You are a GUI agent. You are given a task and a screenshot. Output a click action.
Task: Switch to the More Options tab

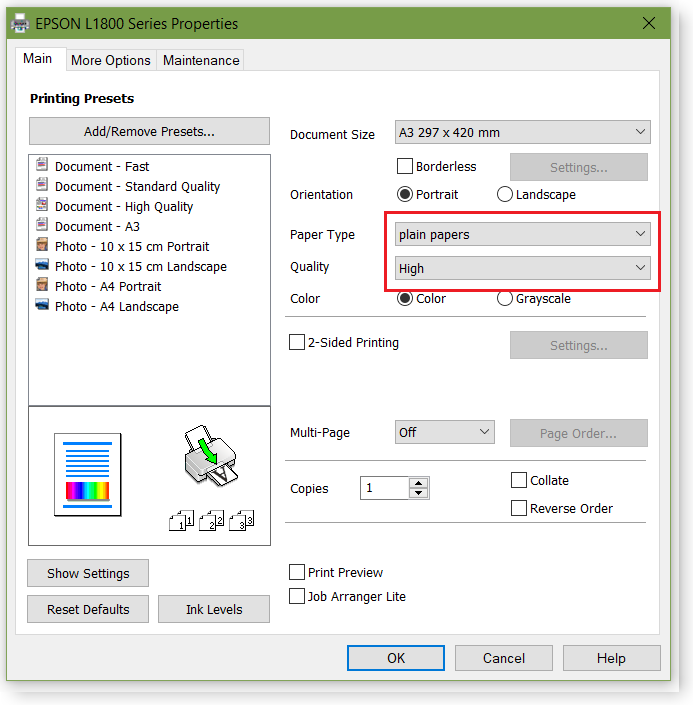[x=111, y=60]
